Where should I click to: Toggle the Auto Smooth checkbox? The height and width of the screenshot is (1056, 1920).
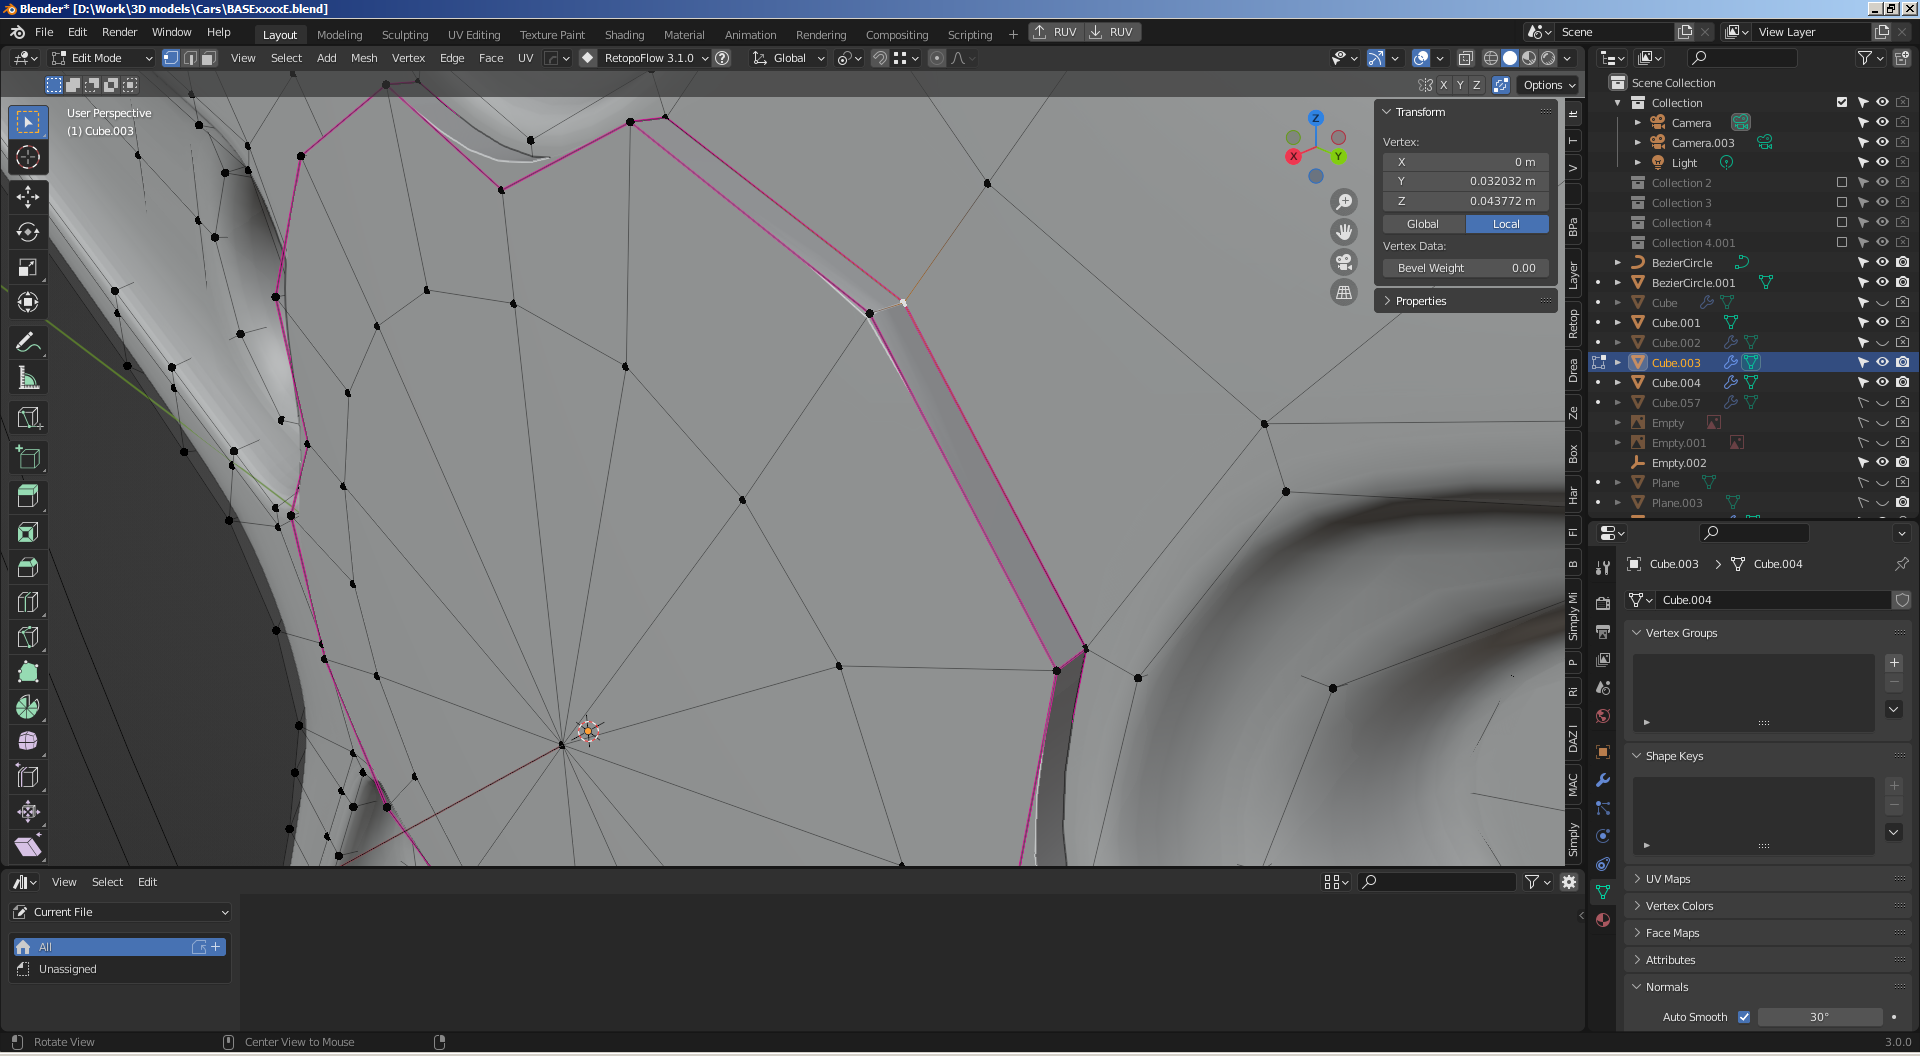click(1744, 1017)
